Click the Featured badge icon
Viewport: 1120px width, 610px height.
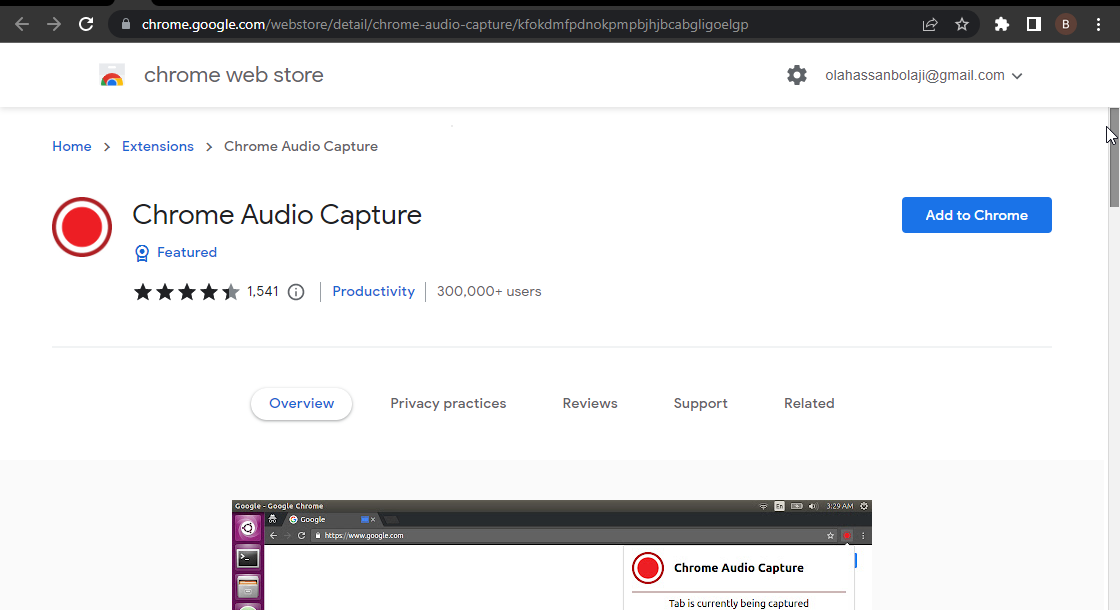pyautogui.click(x=142, y=253)
